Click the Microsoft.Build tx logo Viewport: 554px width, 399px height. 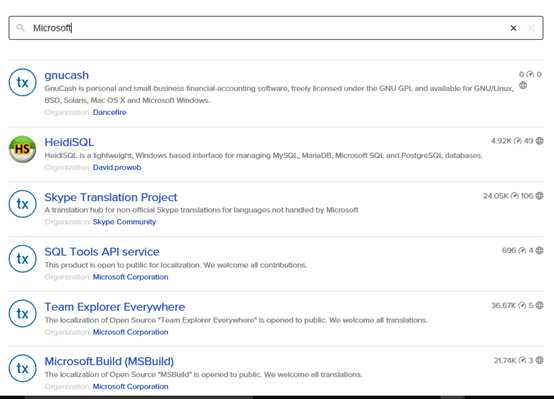point(23,368)
